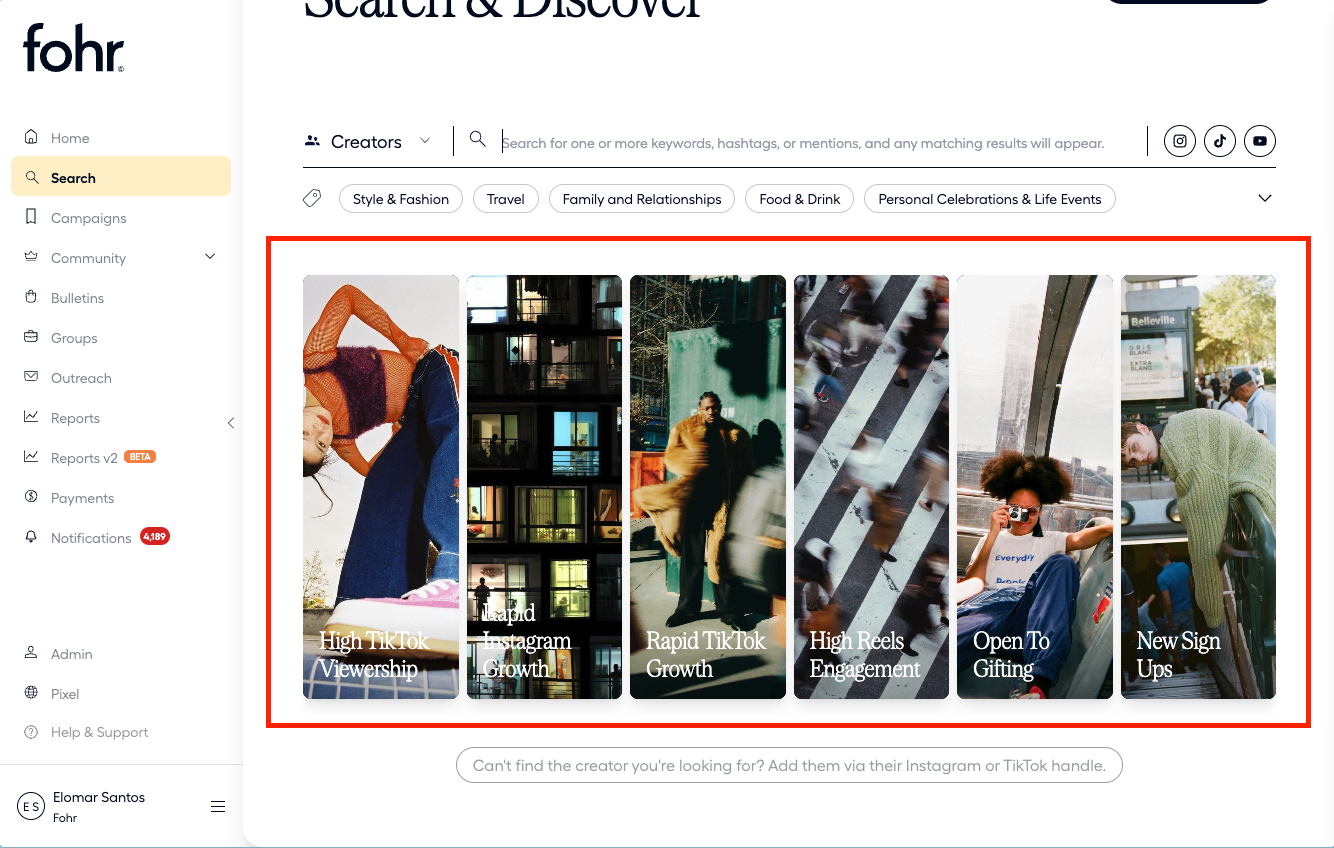Open the hamburger menu beside Elomar Santos
The image size is (1334, 848).
tap(218, 807)
